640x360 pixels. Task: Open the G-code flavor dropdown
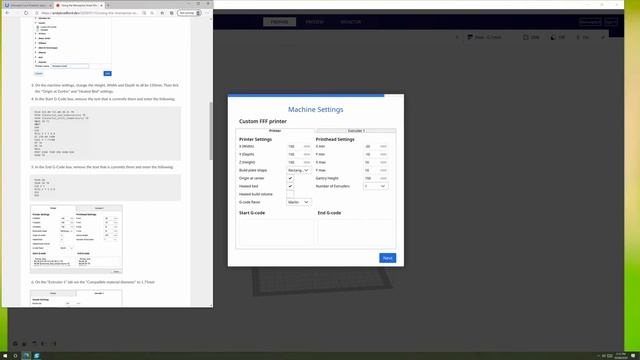click(298, 202)
